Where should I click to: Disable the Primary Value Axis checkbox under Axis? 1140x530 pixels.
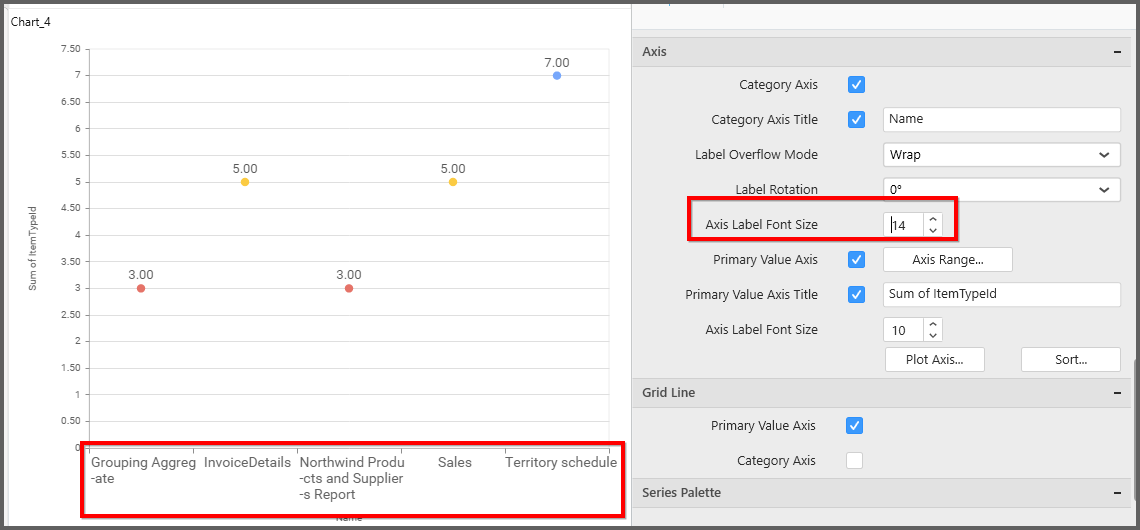click(x=856, y=260)
